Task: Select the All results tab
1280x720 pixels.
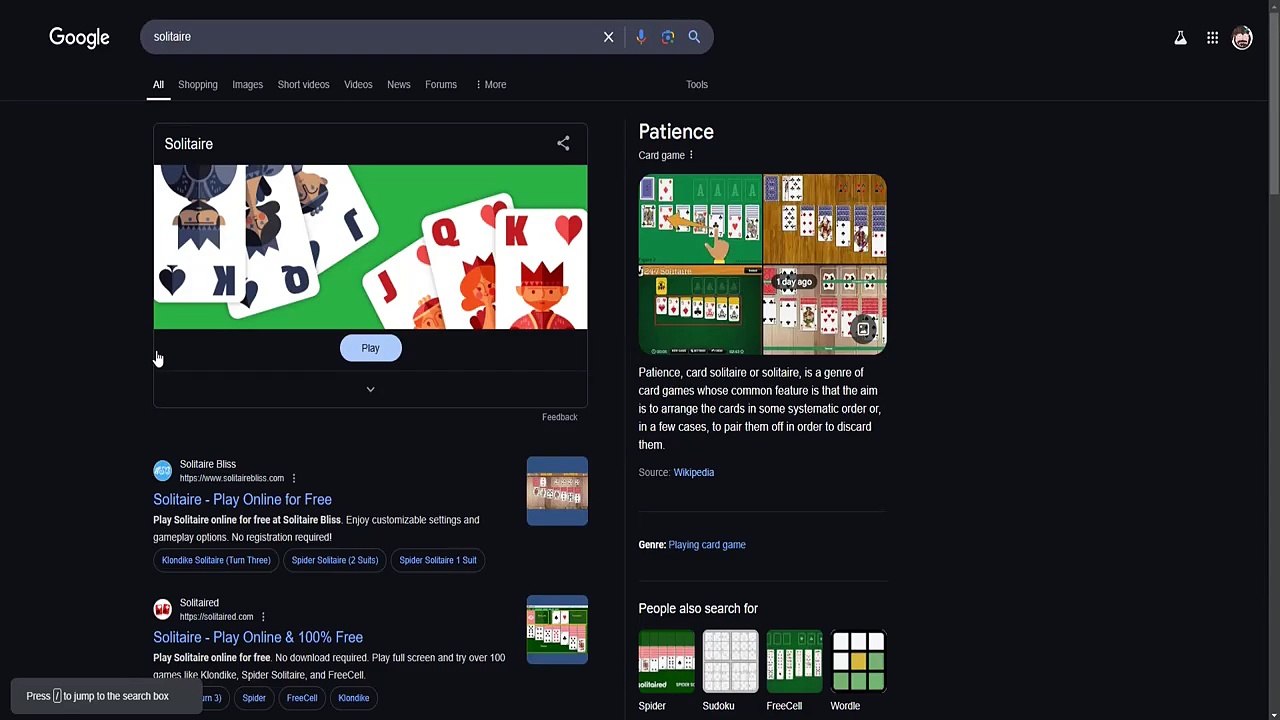Action: (x=158, y=85)
